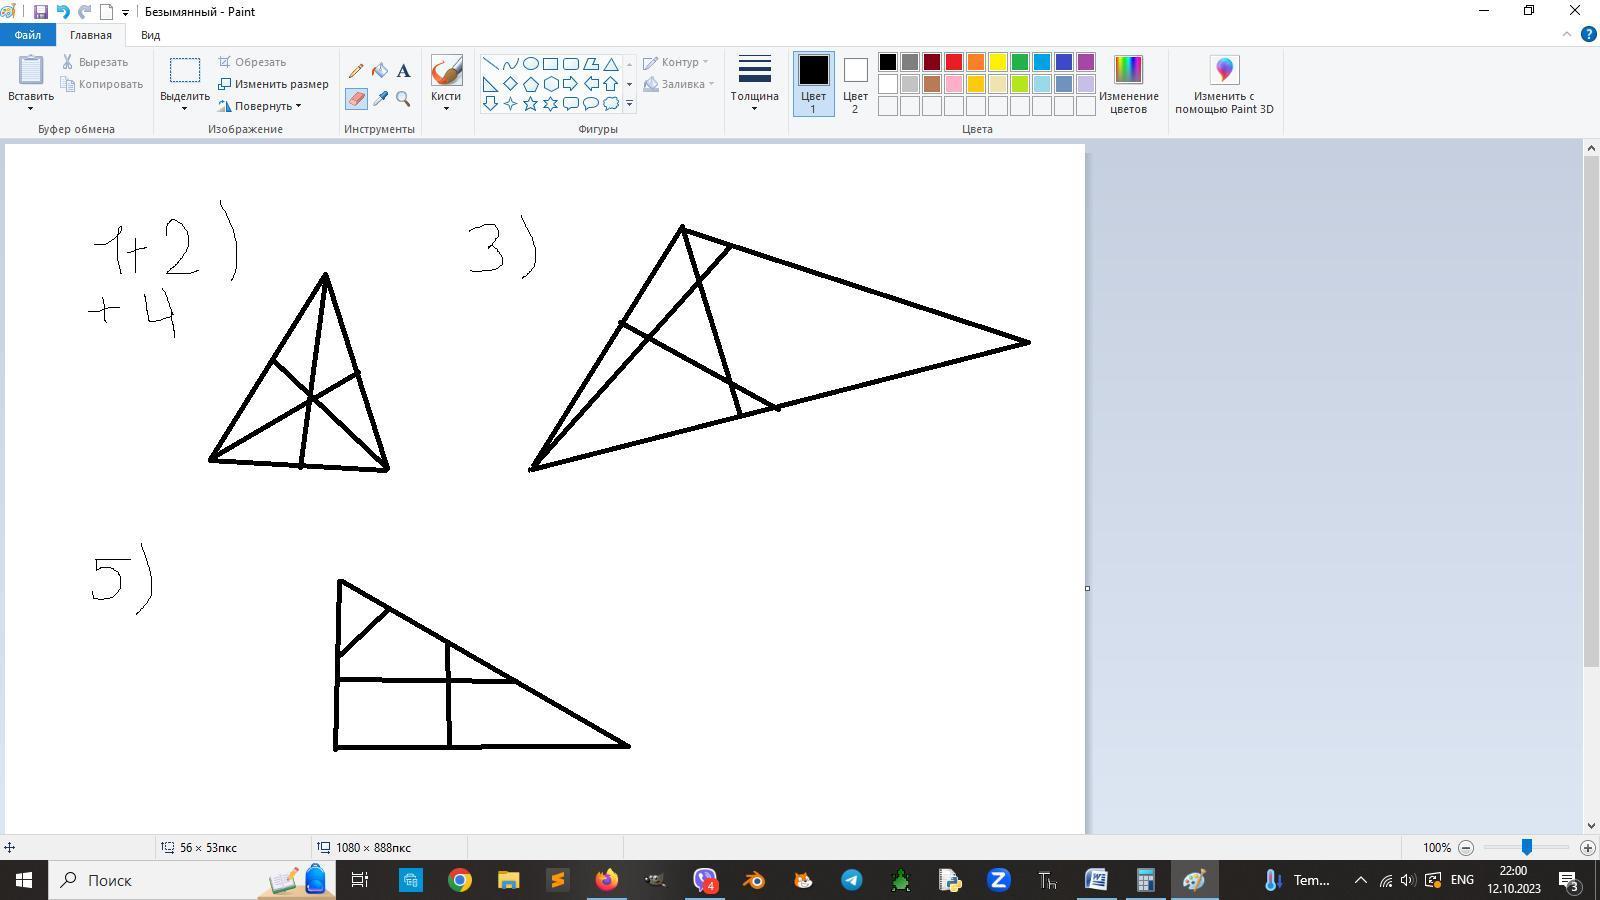Open Firefox from taskbar

click(x=607, y=880)
